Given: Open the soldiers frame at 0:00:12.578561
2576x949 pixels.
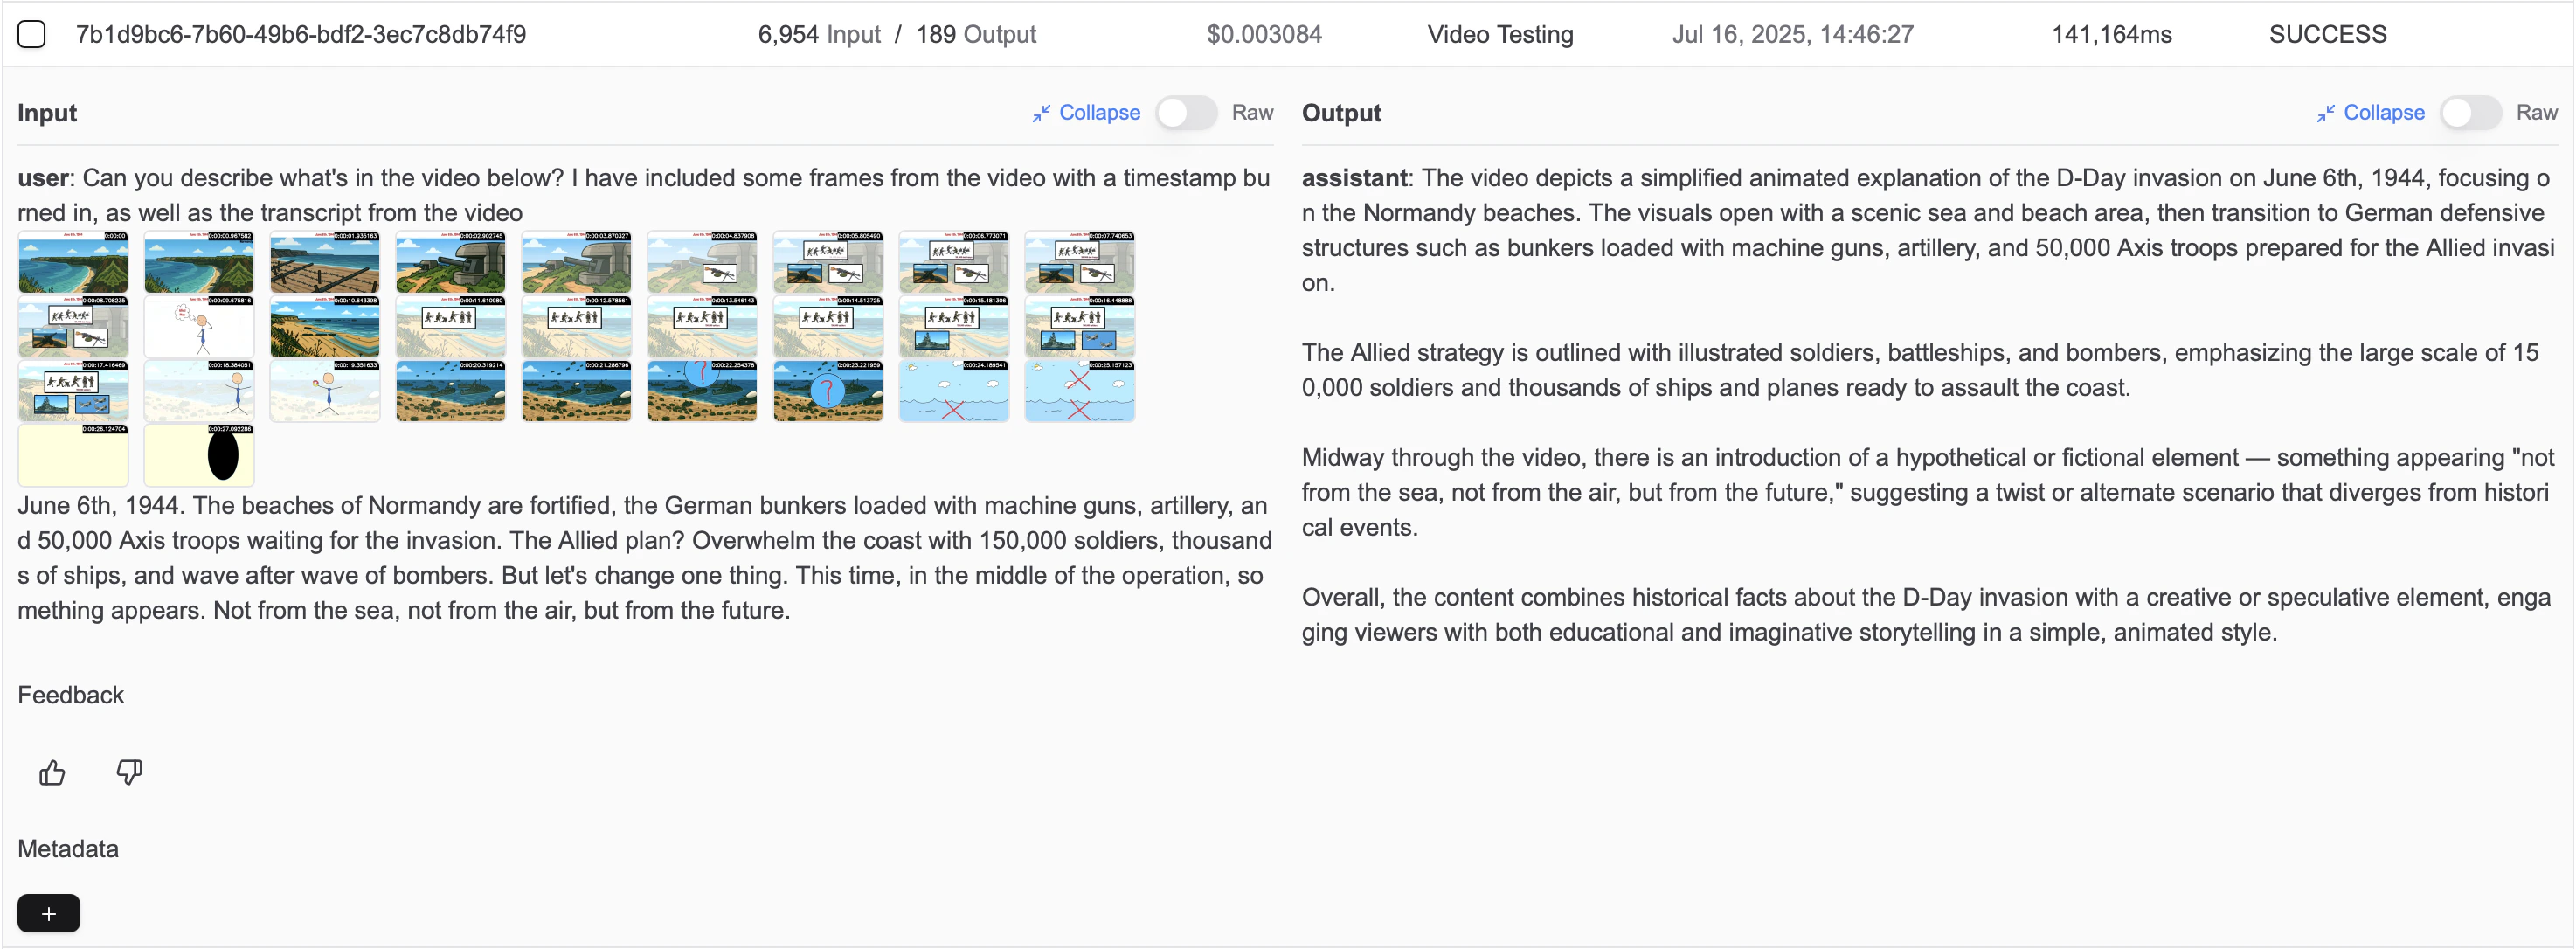Looking at the screenshot, I should 576,326.
